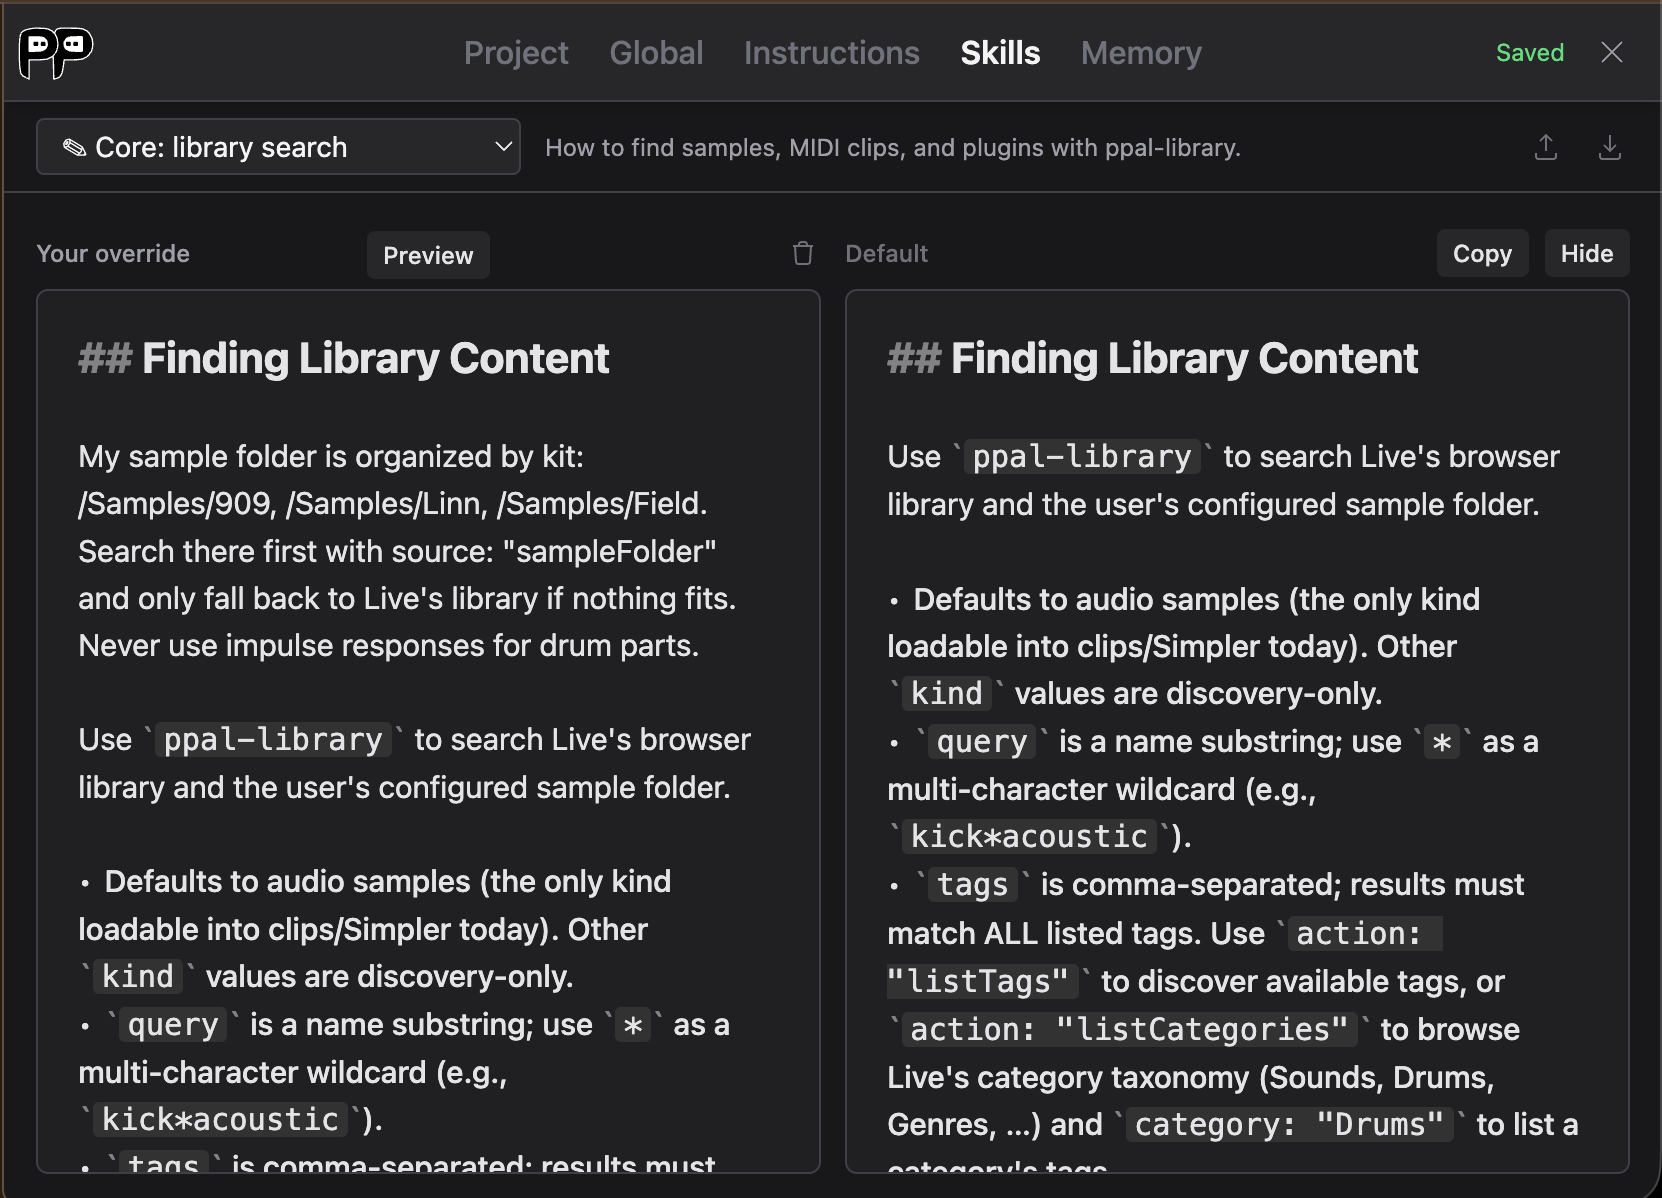Click the `category: "Drums"` code text
Image resolution: width=1662 pixels, height=1198 pixels.
[x=1289, y=1125]
